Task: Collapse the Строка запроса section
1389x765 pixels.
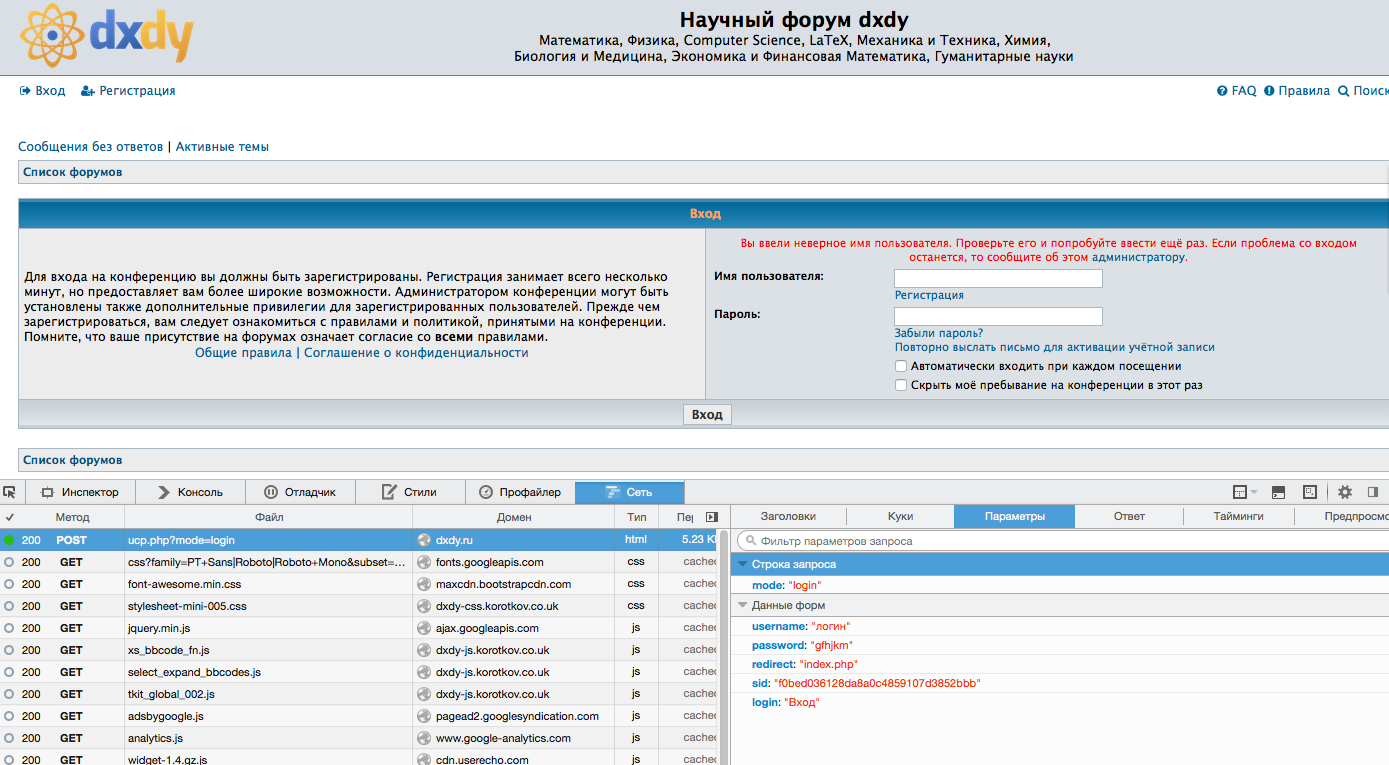Action: coord(743,565)
